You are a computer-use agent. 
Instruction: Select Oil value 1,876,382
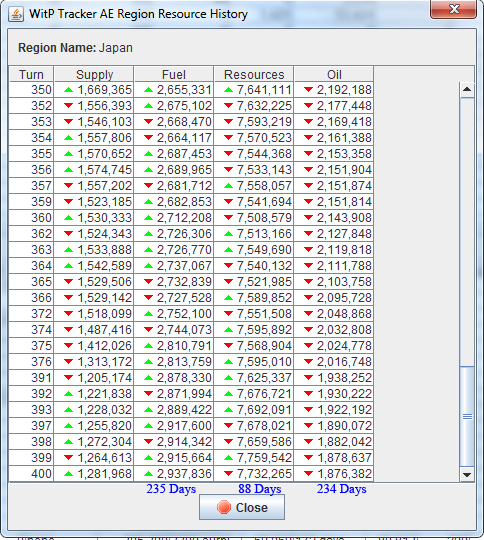pyautogui.click(x=334, y=474)
